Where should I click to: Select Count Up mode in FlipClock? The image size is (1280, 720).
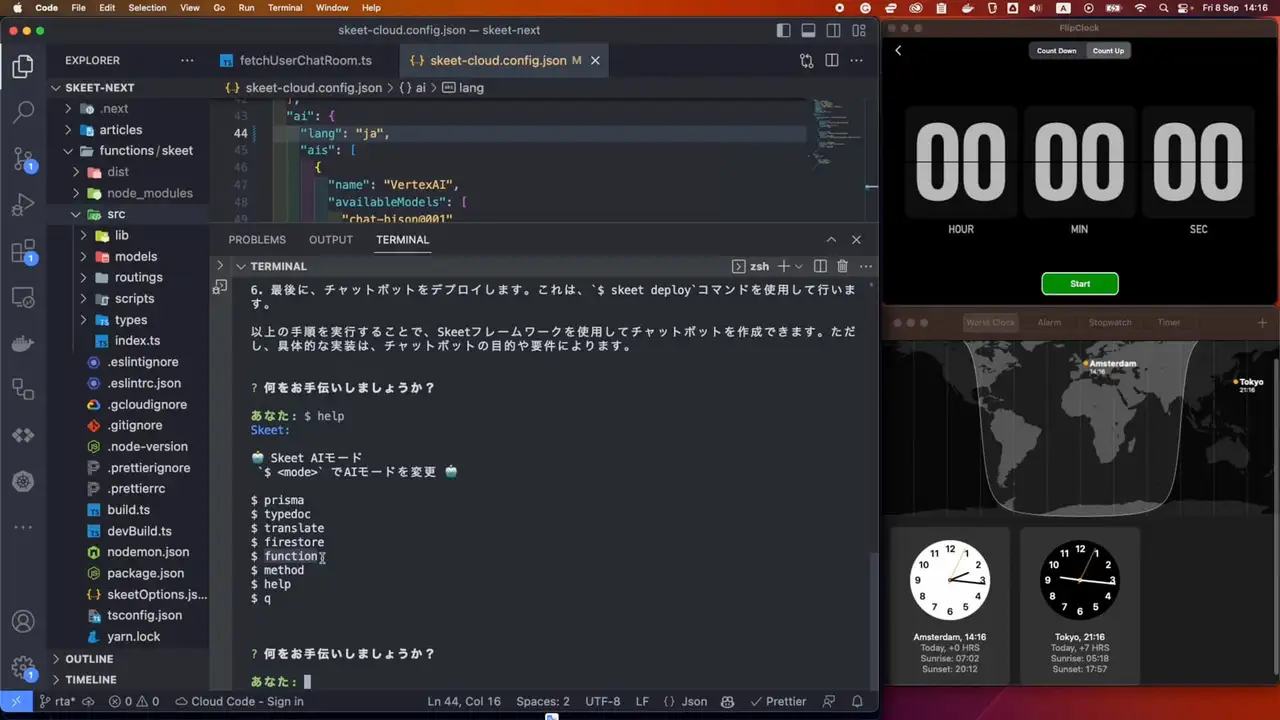click(1108, 51)
